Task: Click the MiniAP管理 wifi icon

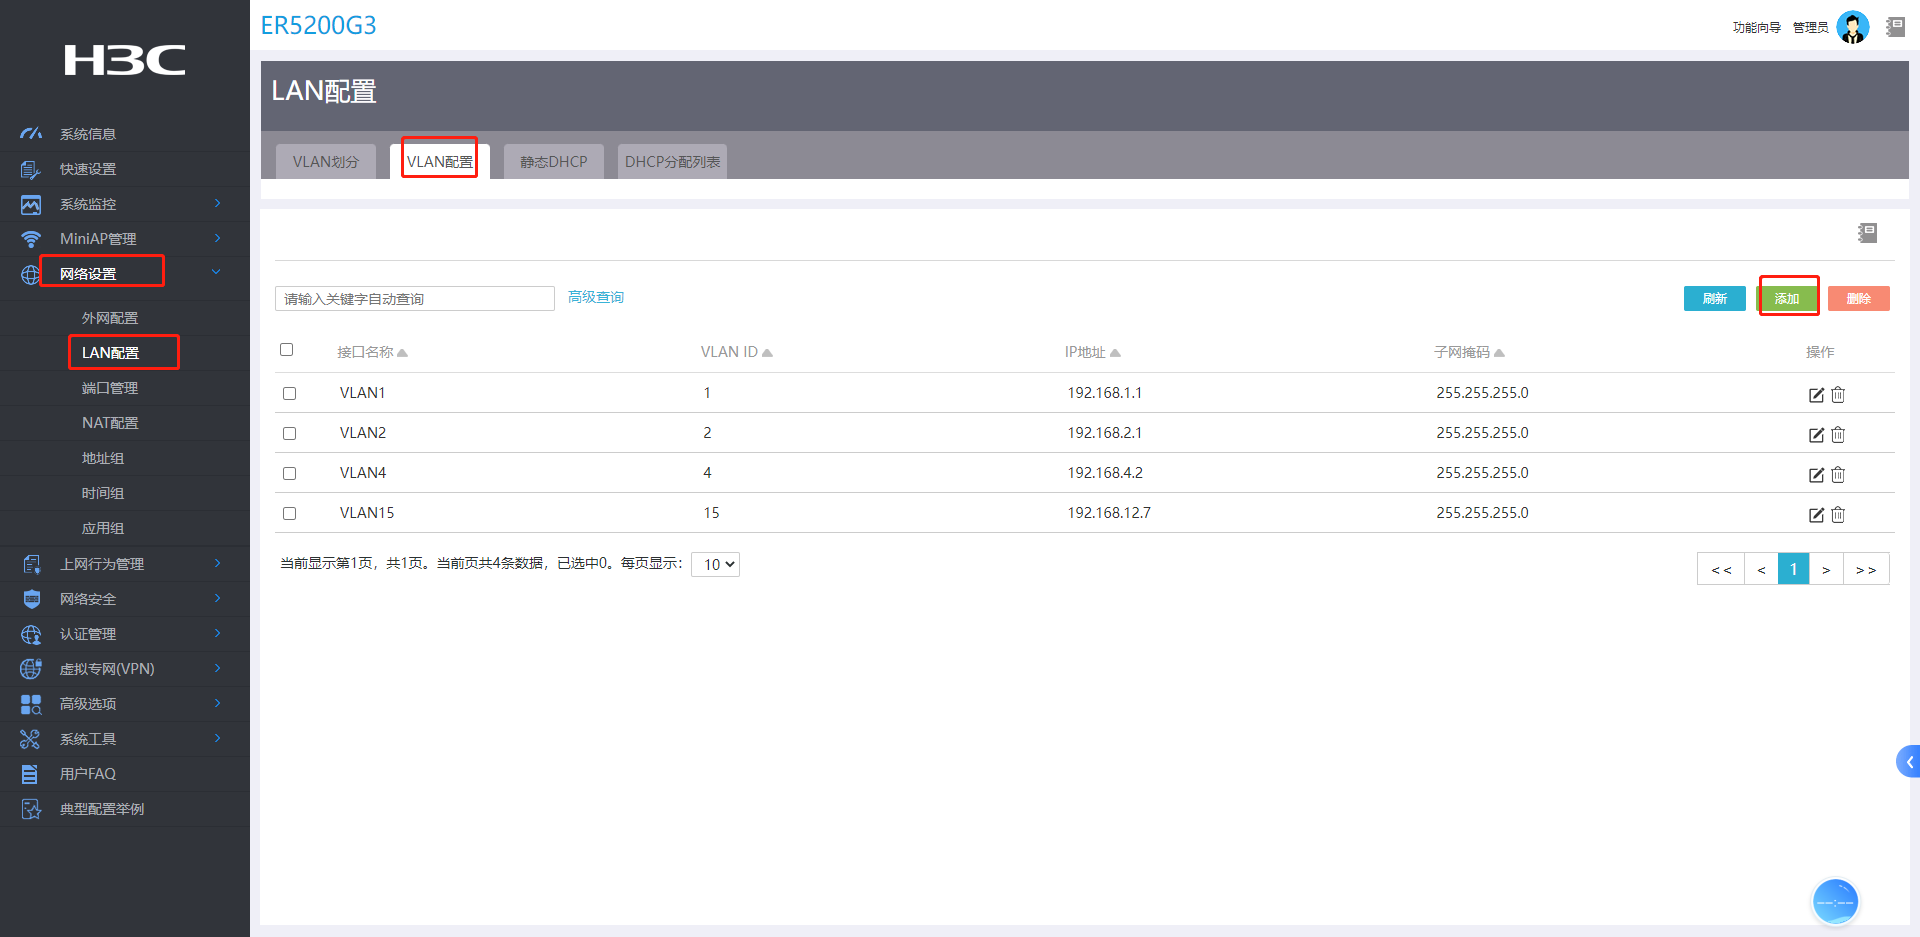Action: point(31,239)
